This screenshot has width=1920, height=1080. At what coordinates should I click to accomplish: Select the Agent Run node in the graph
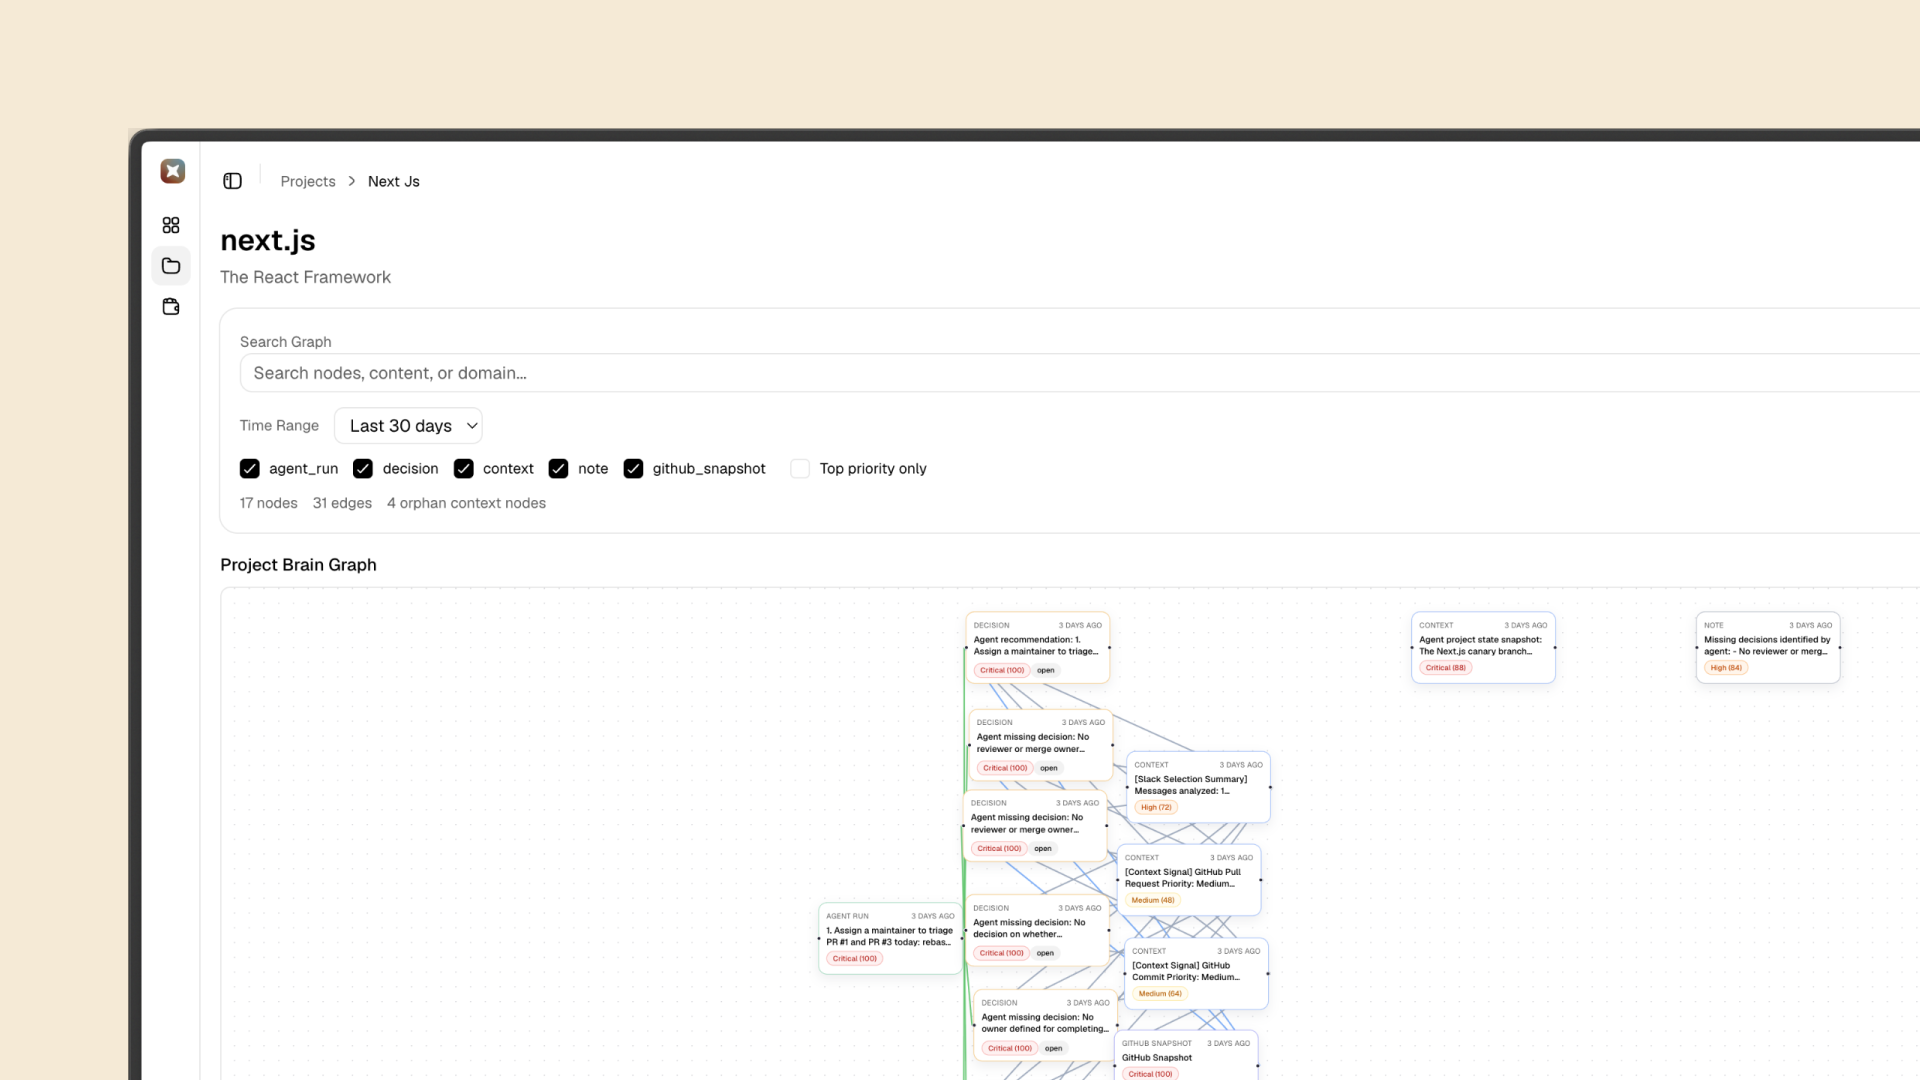click(x=888, y=936)
